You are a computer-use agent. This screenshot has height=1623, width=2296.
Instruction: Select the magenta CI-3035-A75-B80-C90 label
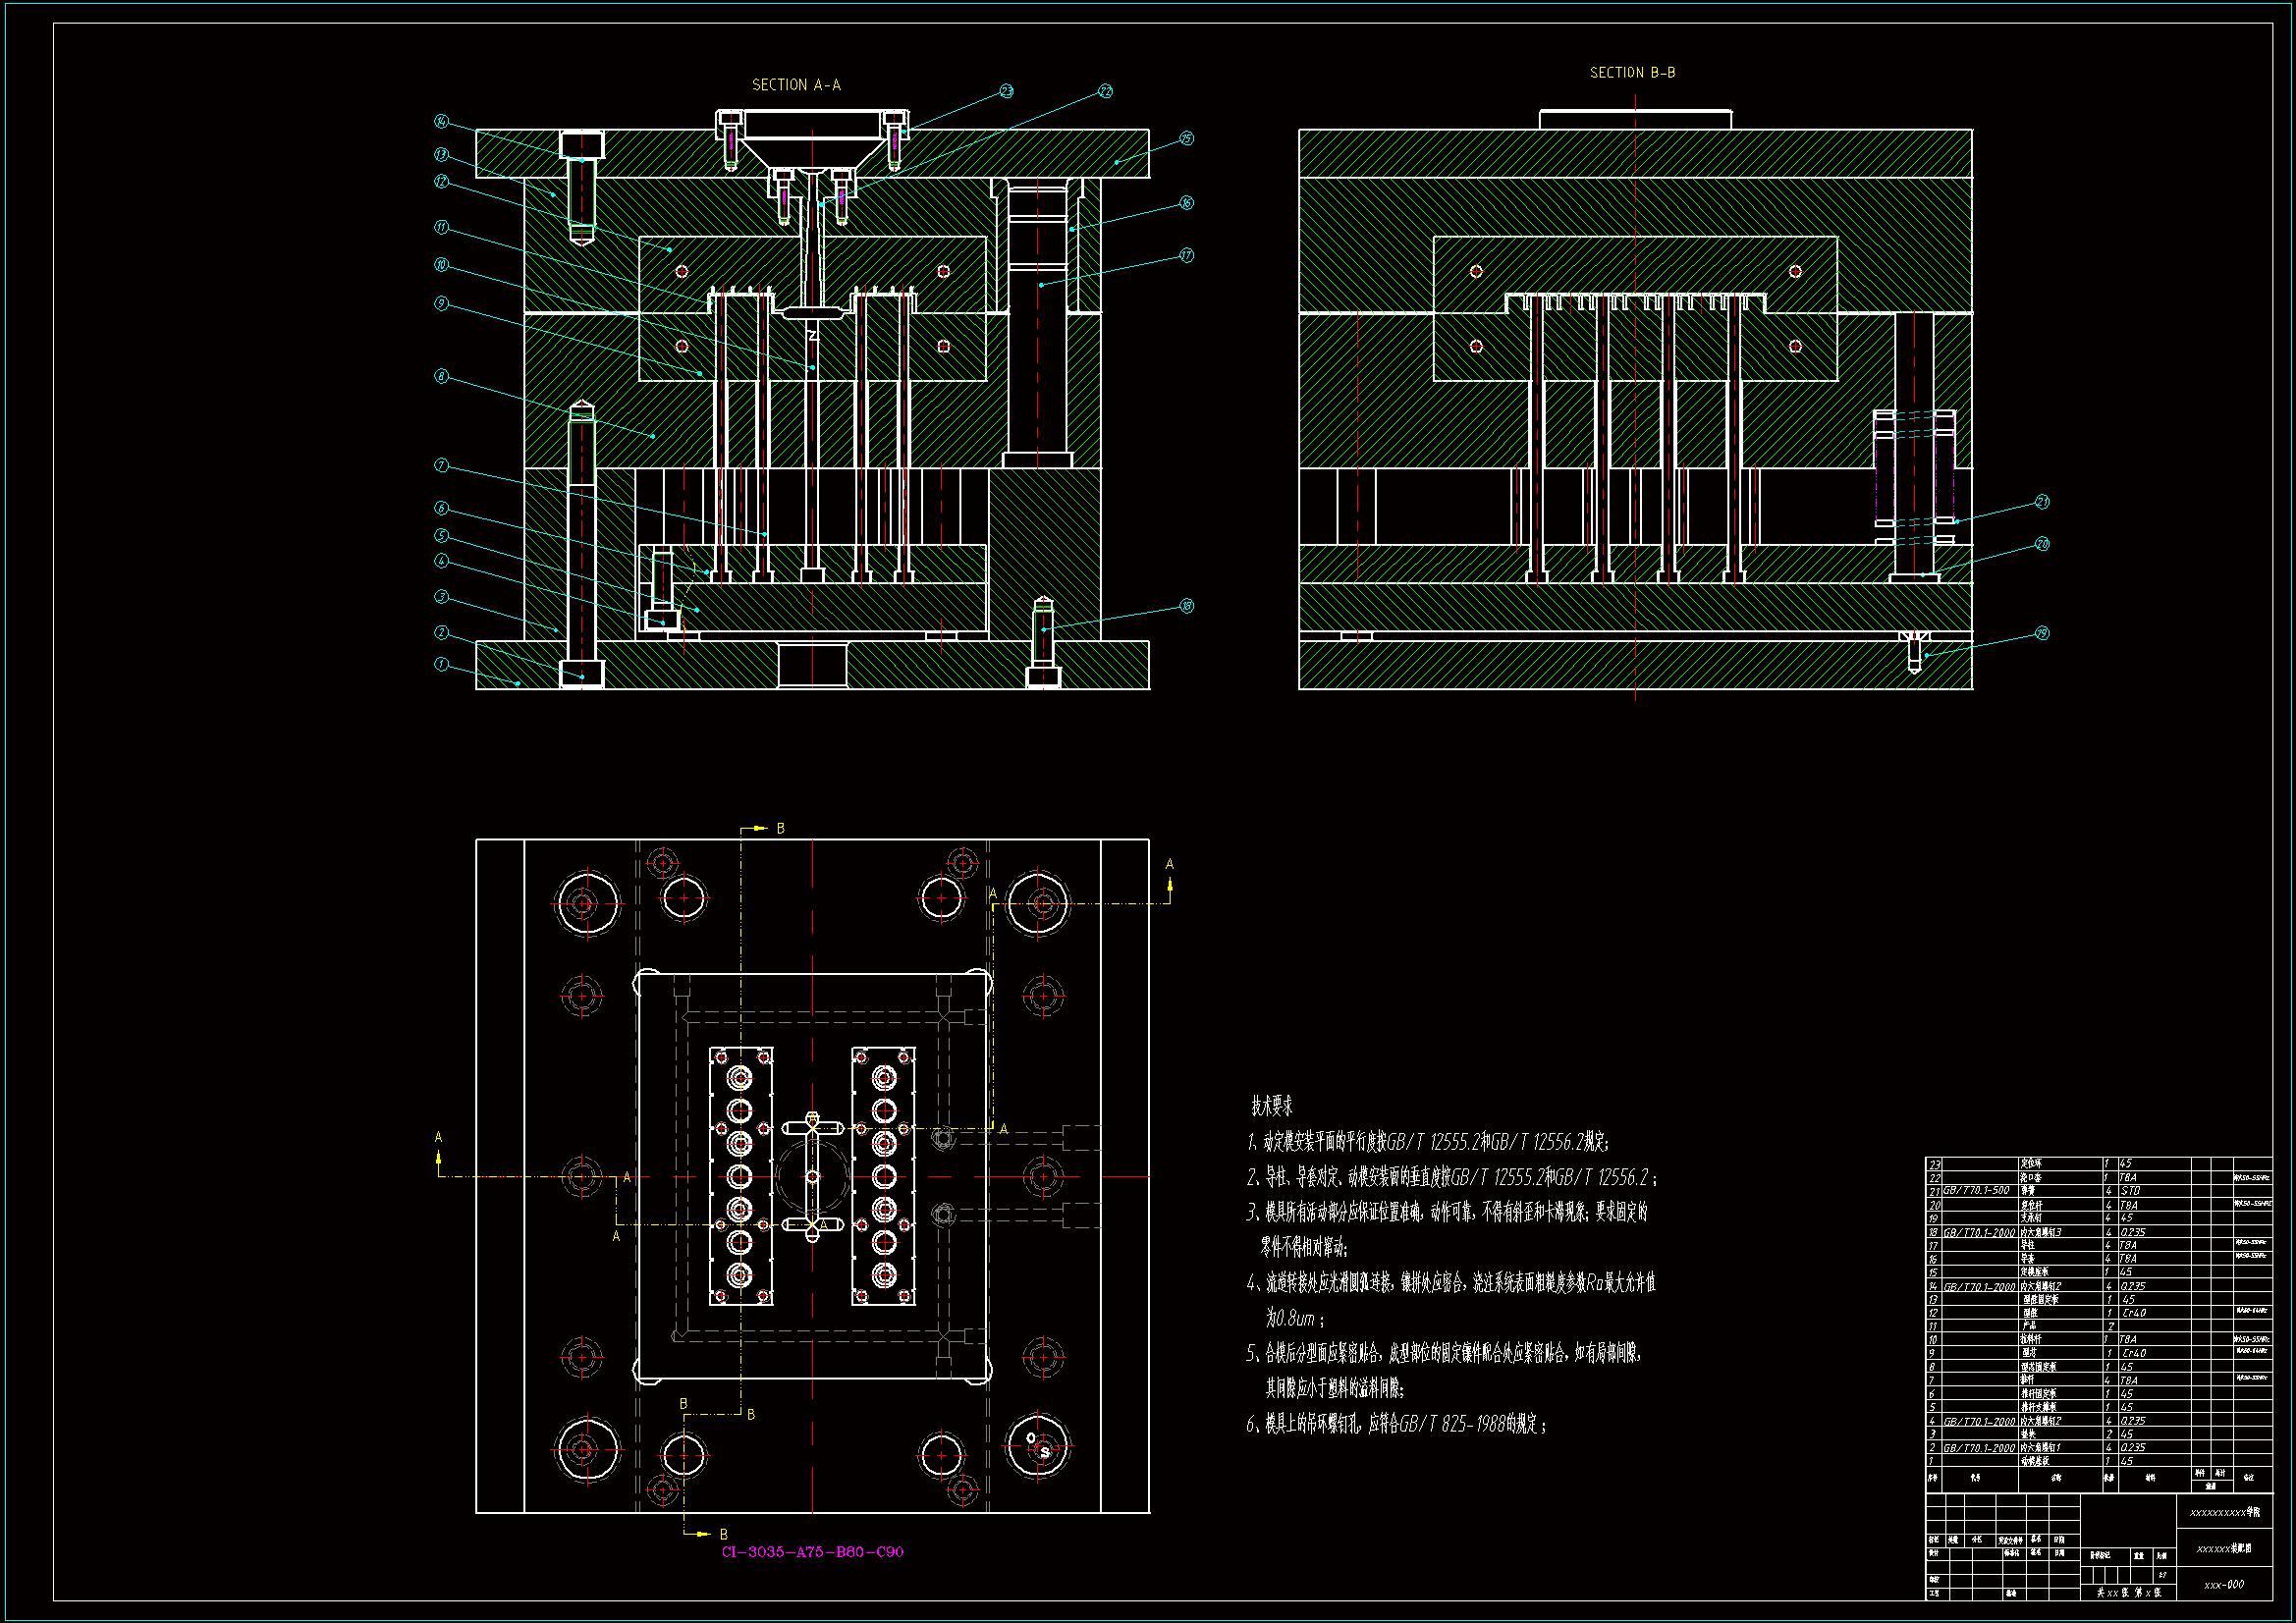(812, 1552)
